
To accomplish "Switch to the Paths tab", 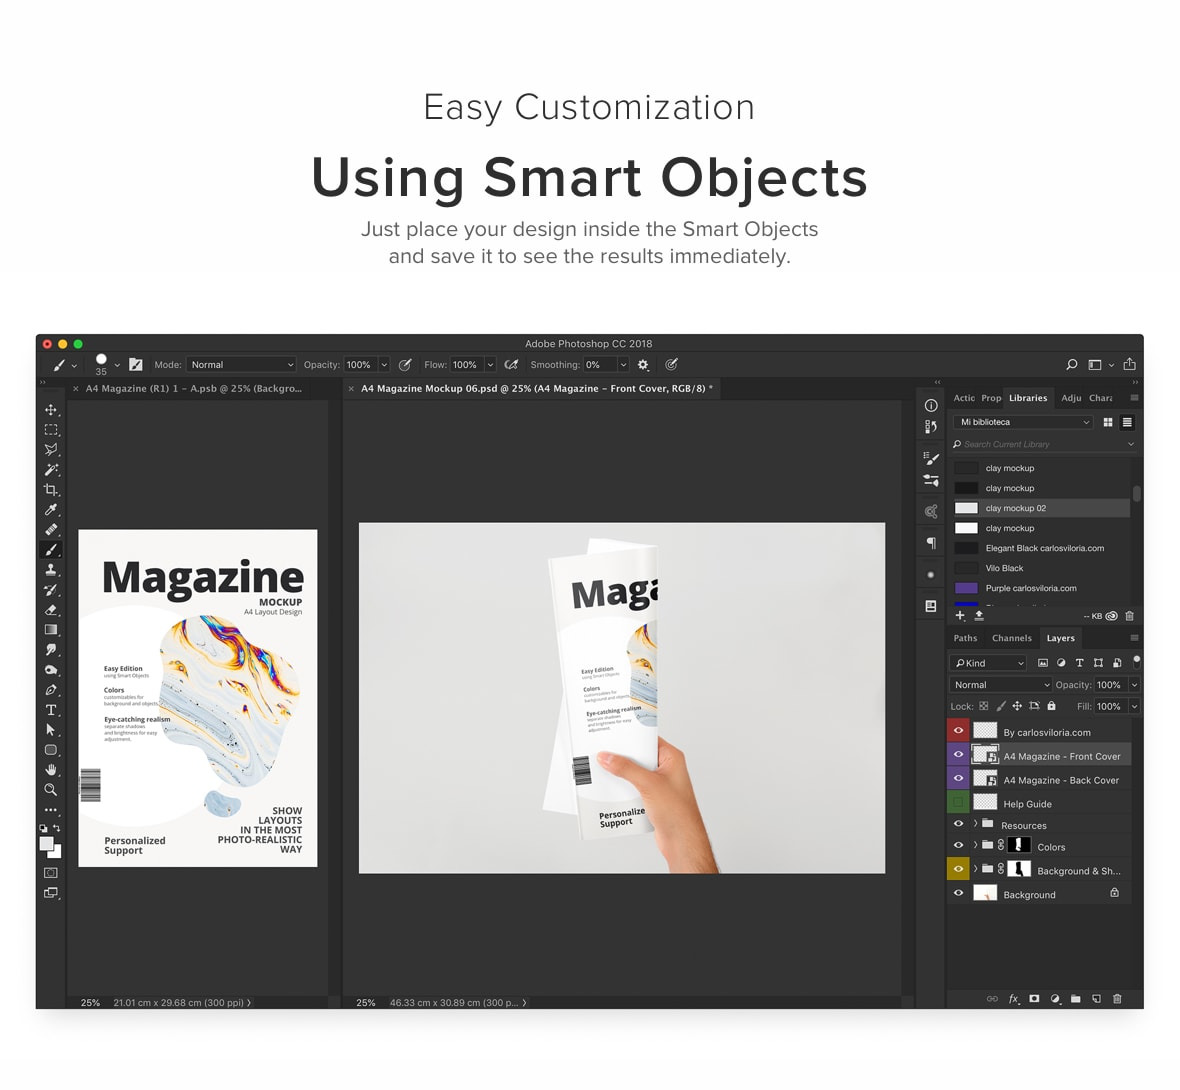I will (x=966, y=638).
